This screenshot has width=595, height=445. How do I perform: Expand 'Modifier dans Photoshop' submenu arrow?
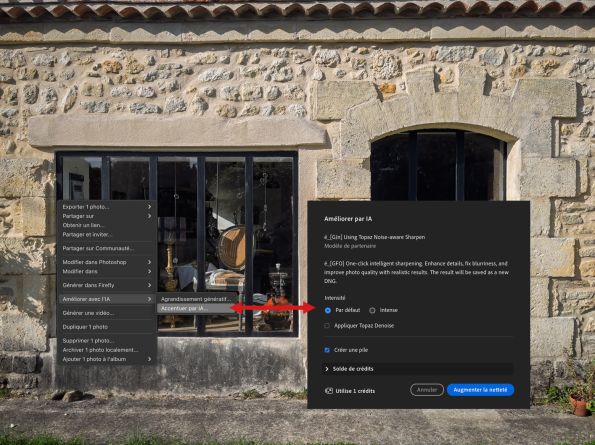(150, 262)
